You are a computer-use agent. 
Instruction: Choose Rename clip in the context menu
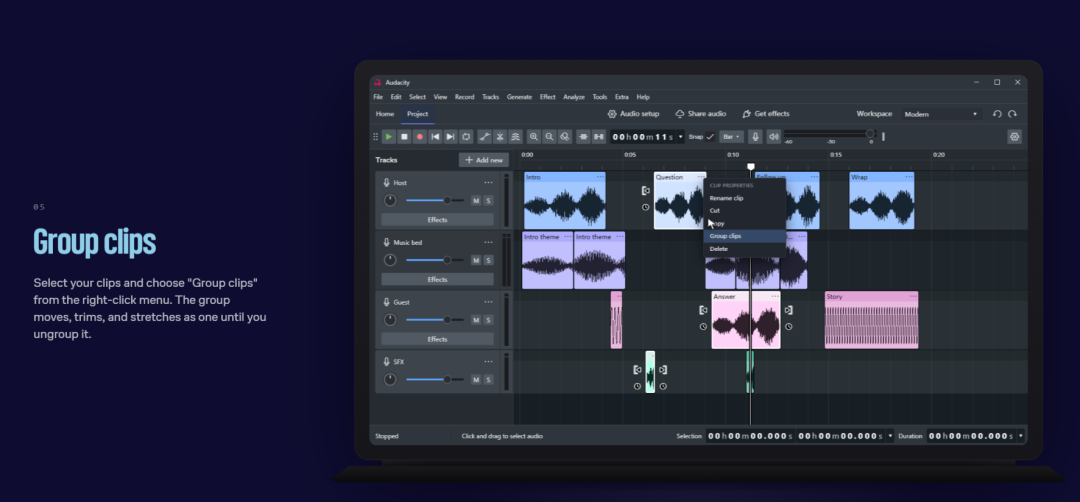click(x=745, y=198)
